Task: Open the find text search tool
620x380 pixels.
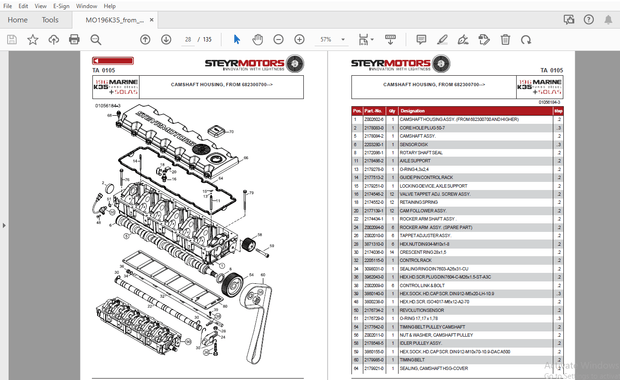Action: coord(95,40)
